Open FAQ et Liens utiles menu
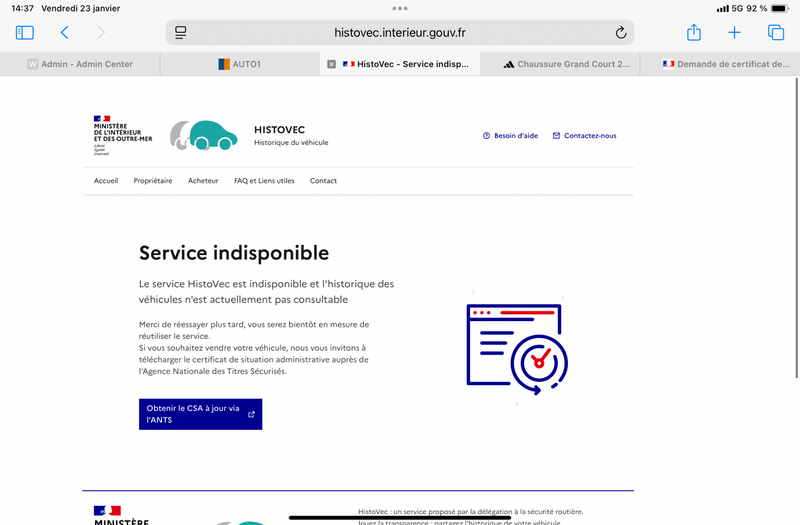The image size is (800, 525). pyautogui.click(x=264, y=181)
